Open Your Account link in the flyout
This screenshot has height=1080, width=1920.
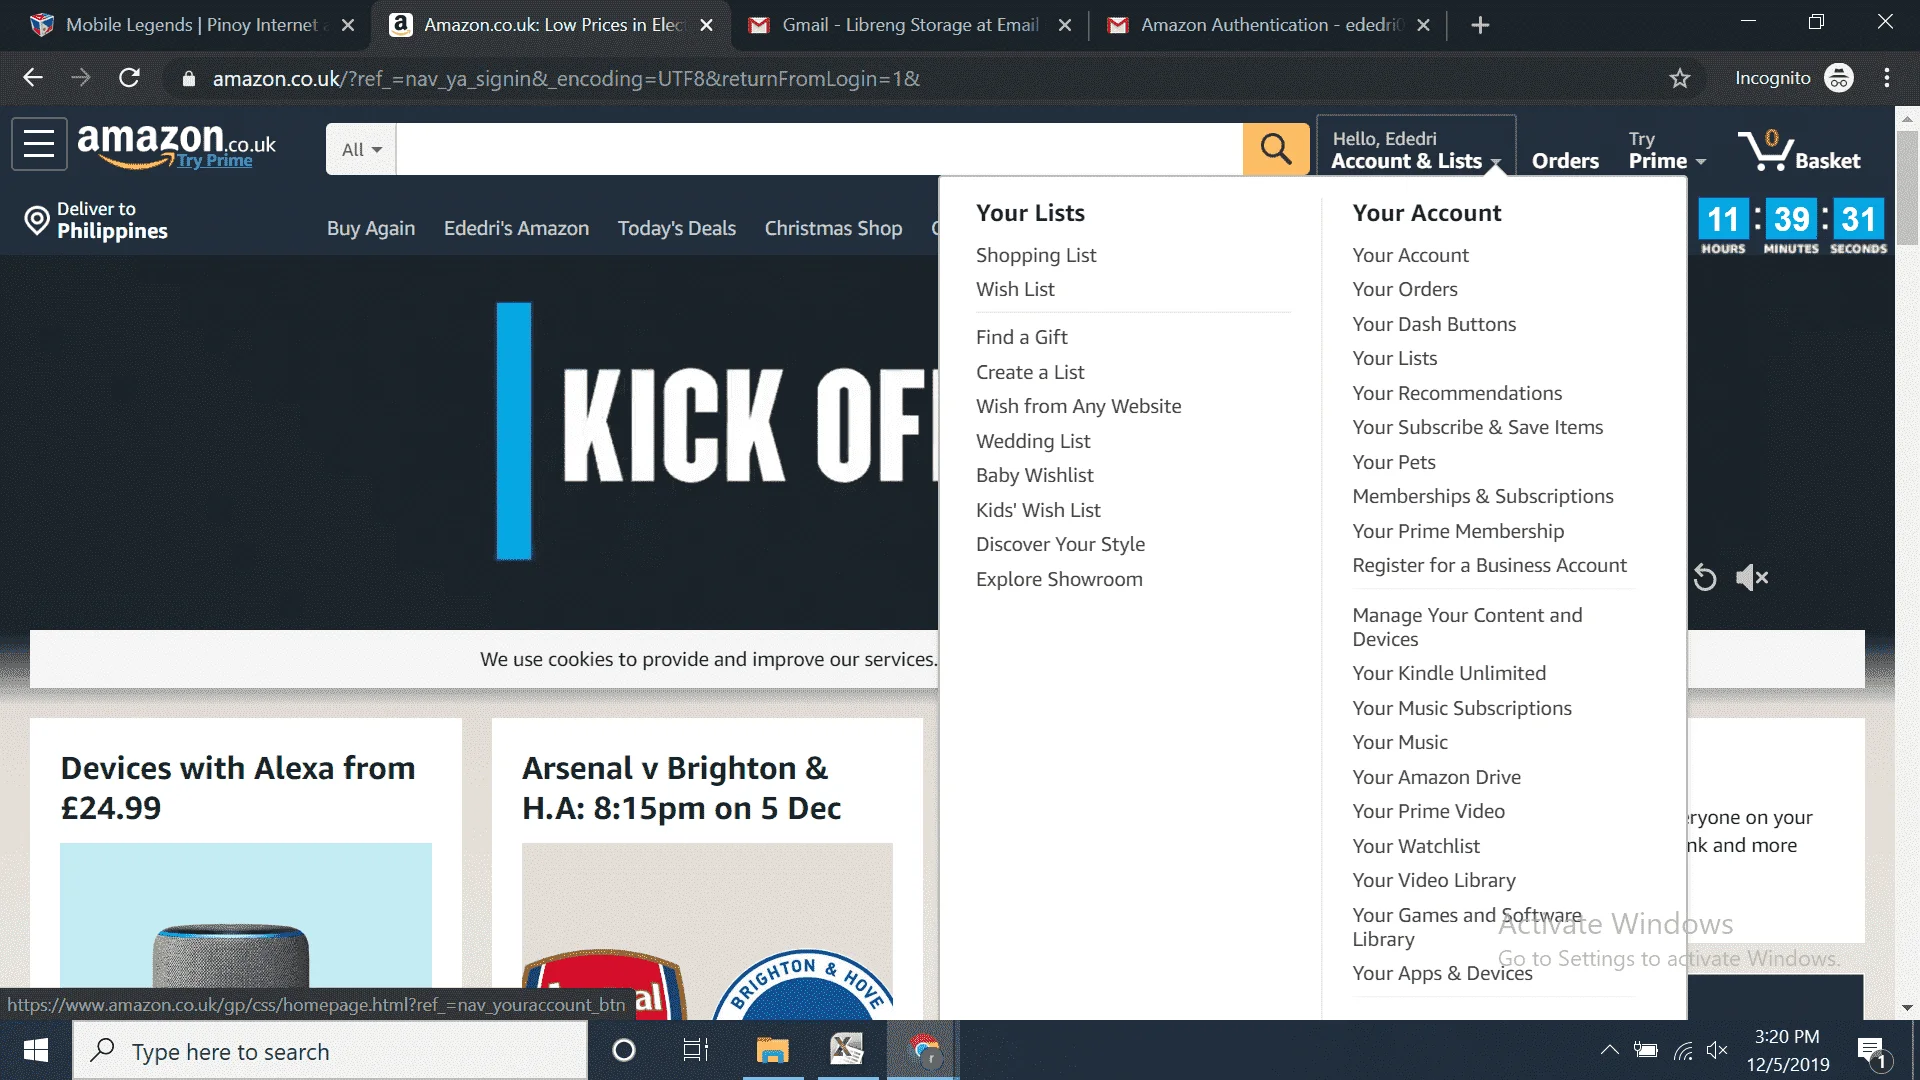(1410, 255)
